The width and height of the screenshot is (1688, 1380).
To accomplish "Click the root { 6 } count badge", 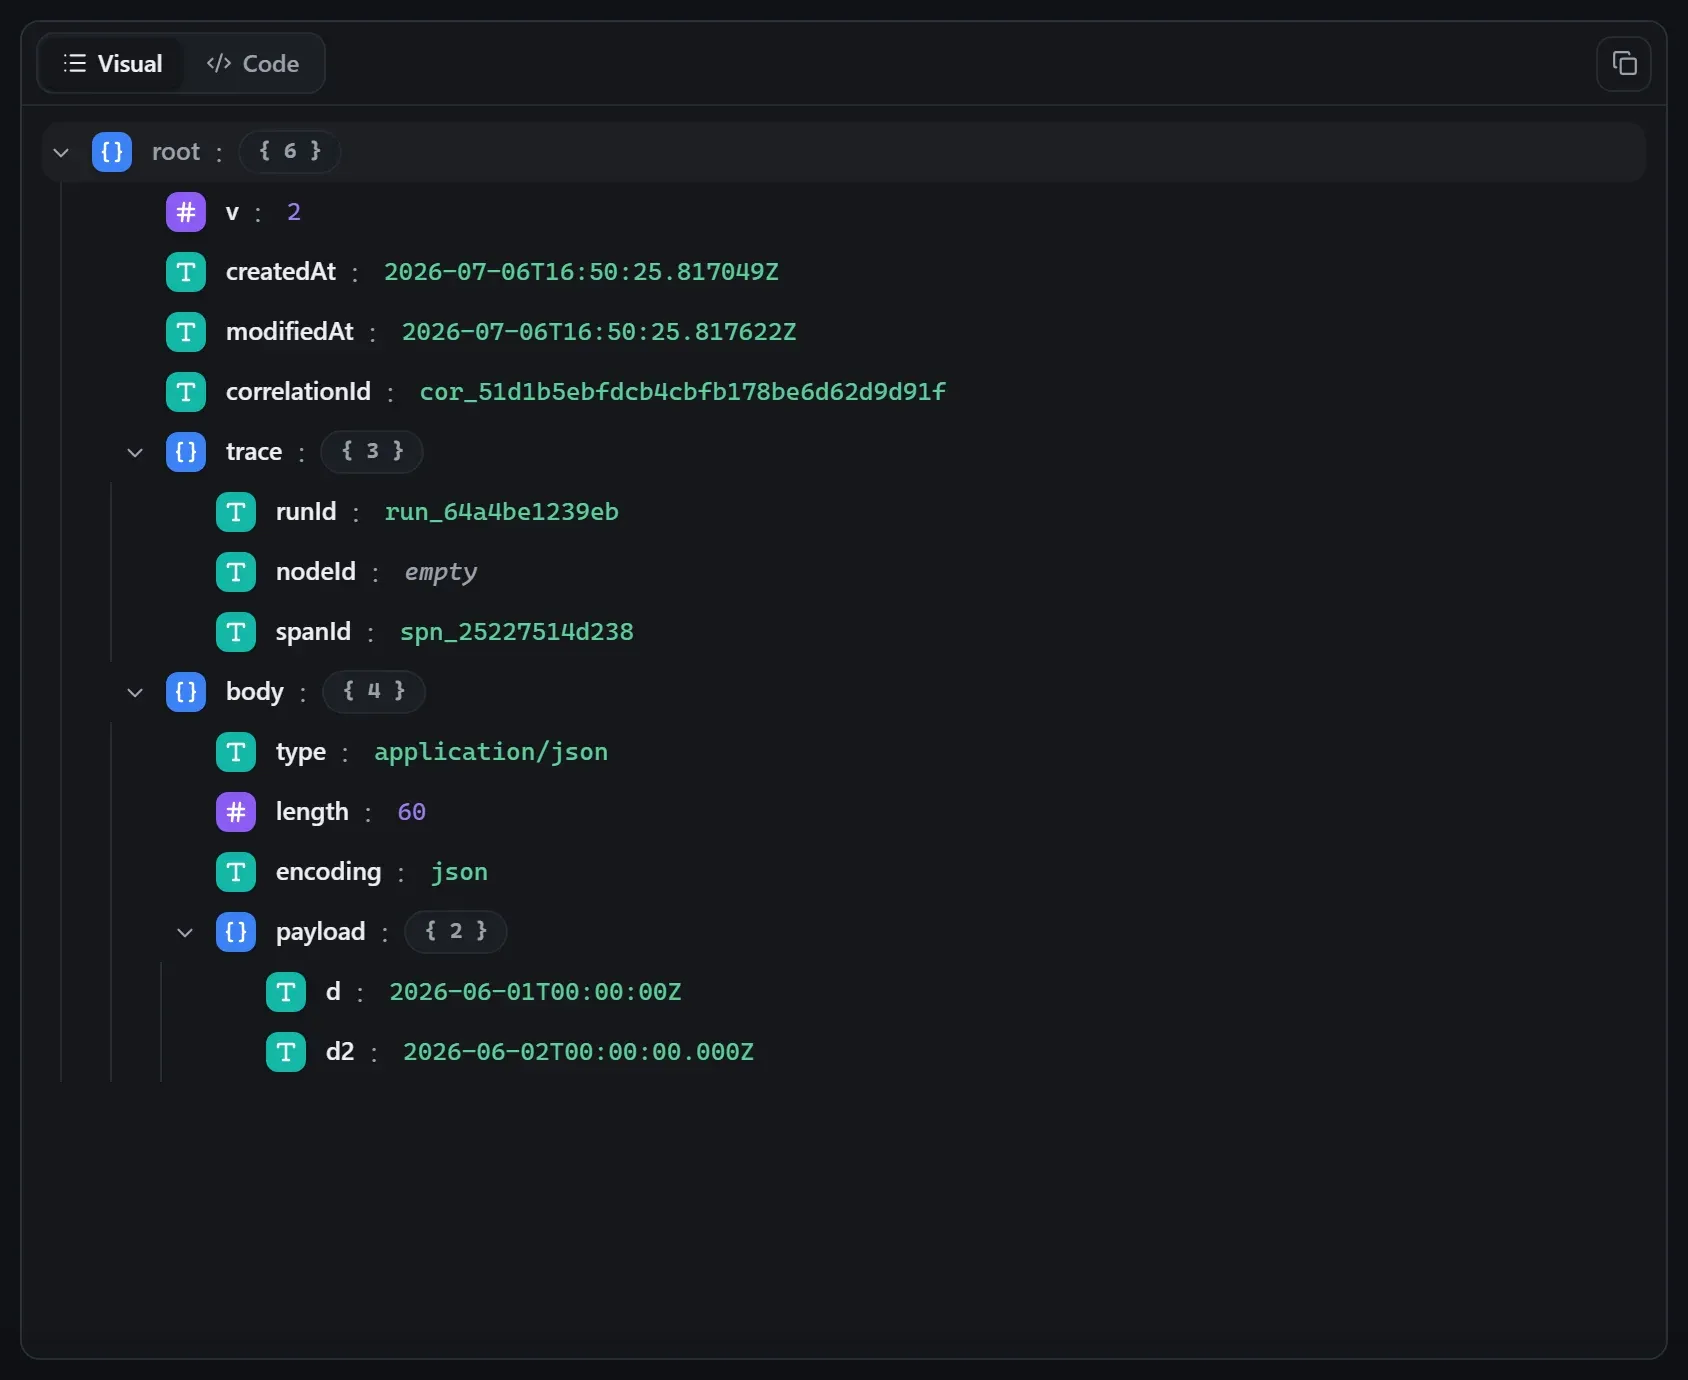I will point(290,151).
